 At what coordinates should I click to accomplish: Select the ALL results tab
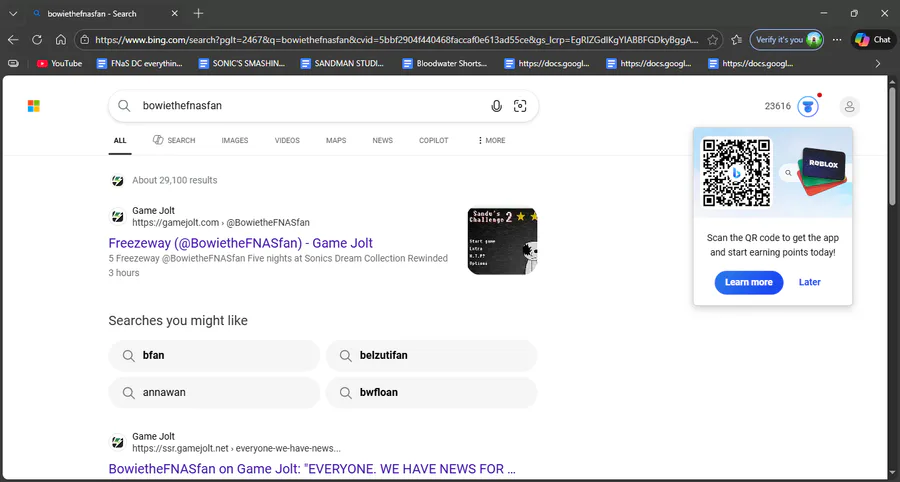click(x=120, y=141)
